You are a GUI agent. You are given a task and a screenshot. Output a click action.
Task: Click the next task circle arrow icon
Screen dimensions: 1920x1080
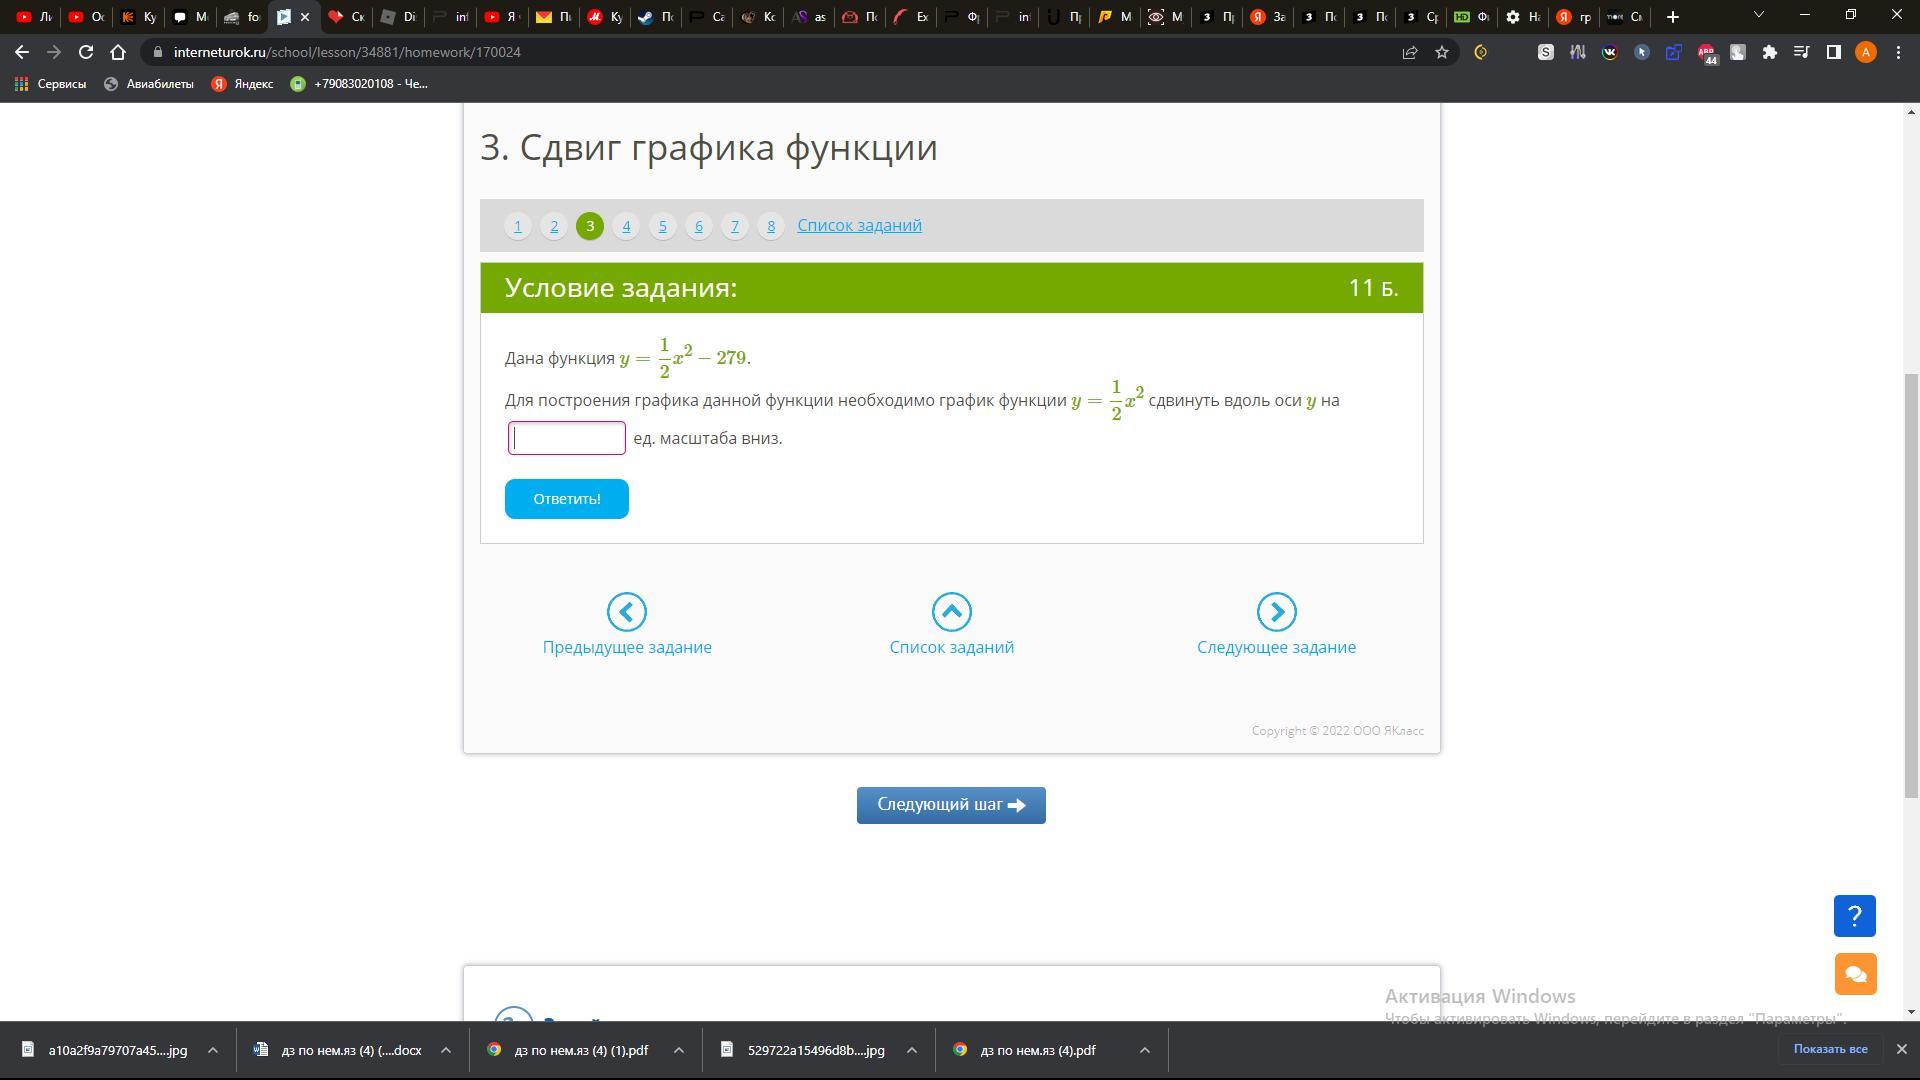1276,612
